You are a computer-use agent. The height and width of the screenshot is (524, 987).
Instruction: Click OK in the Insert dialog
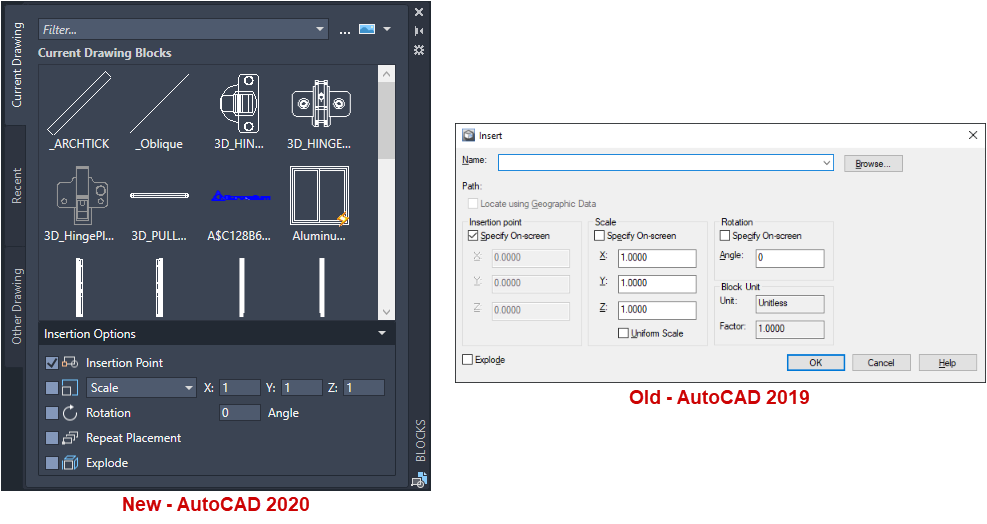[816, 363]
